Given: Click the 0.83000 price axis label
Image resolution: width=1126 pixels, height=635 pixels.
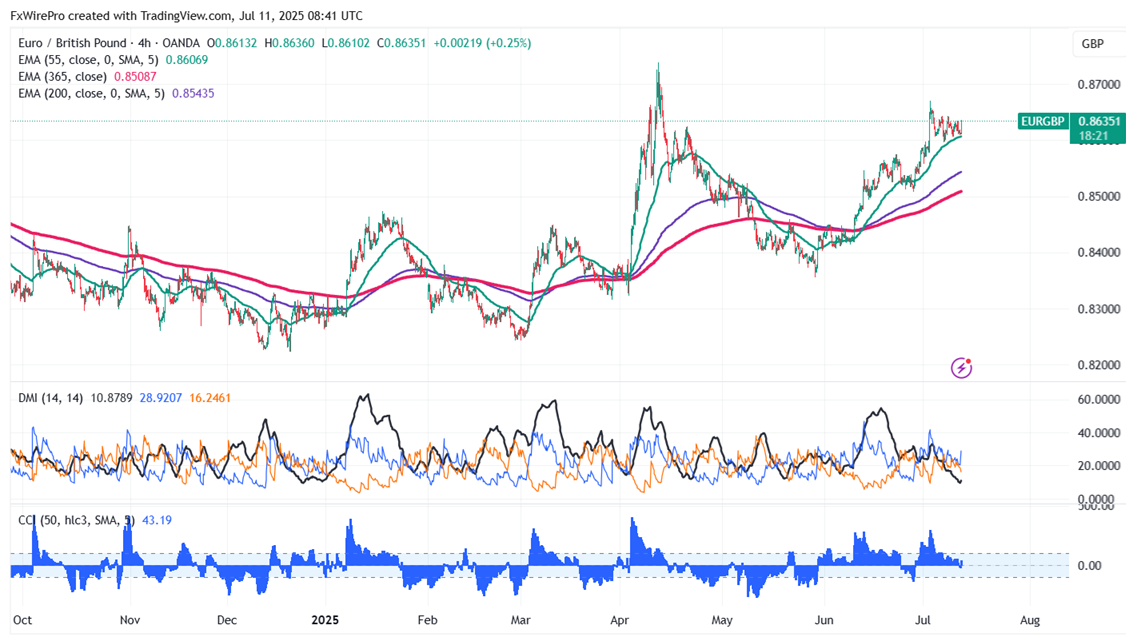Looking at the screenshot, I should pos(1099,309).
